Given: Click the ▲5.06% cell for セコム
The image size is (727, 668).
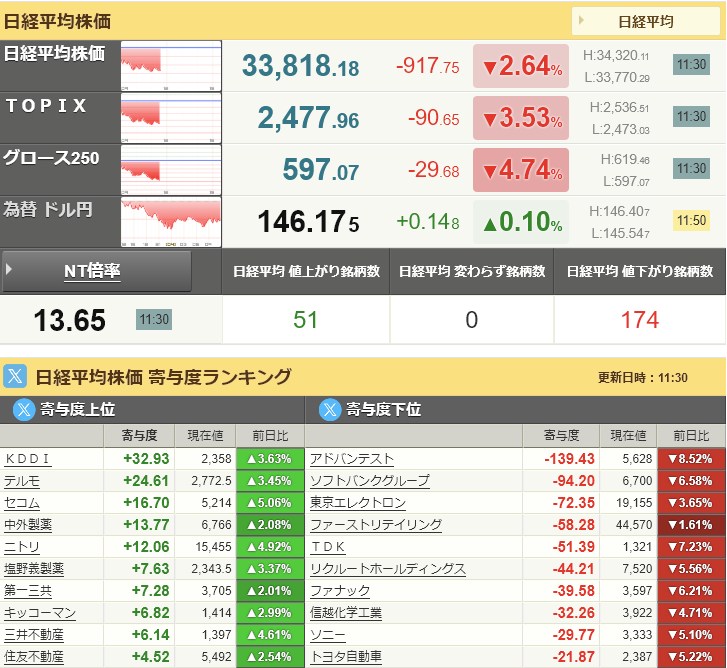Looking at the screenshot, I should 270,503.
